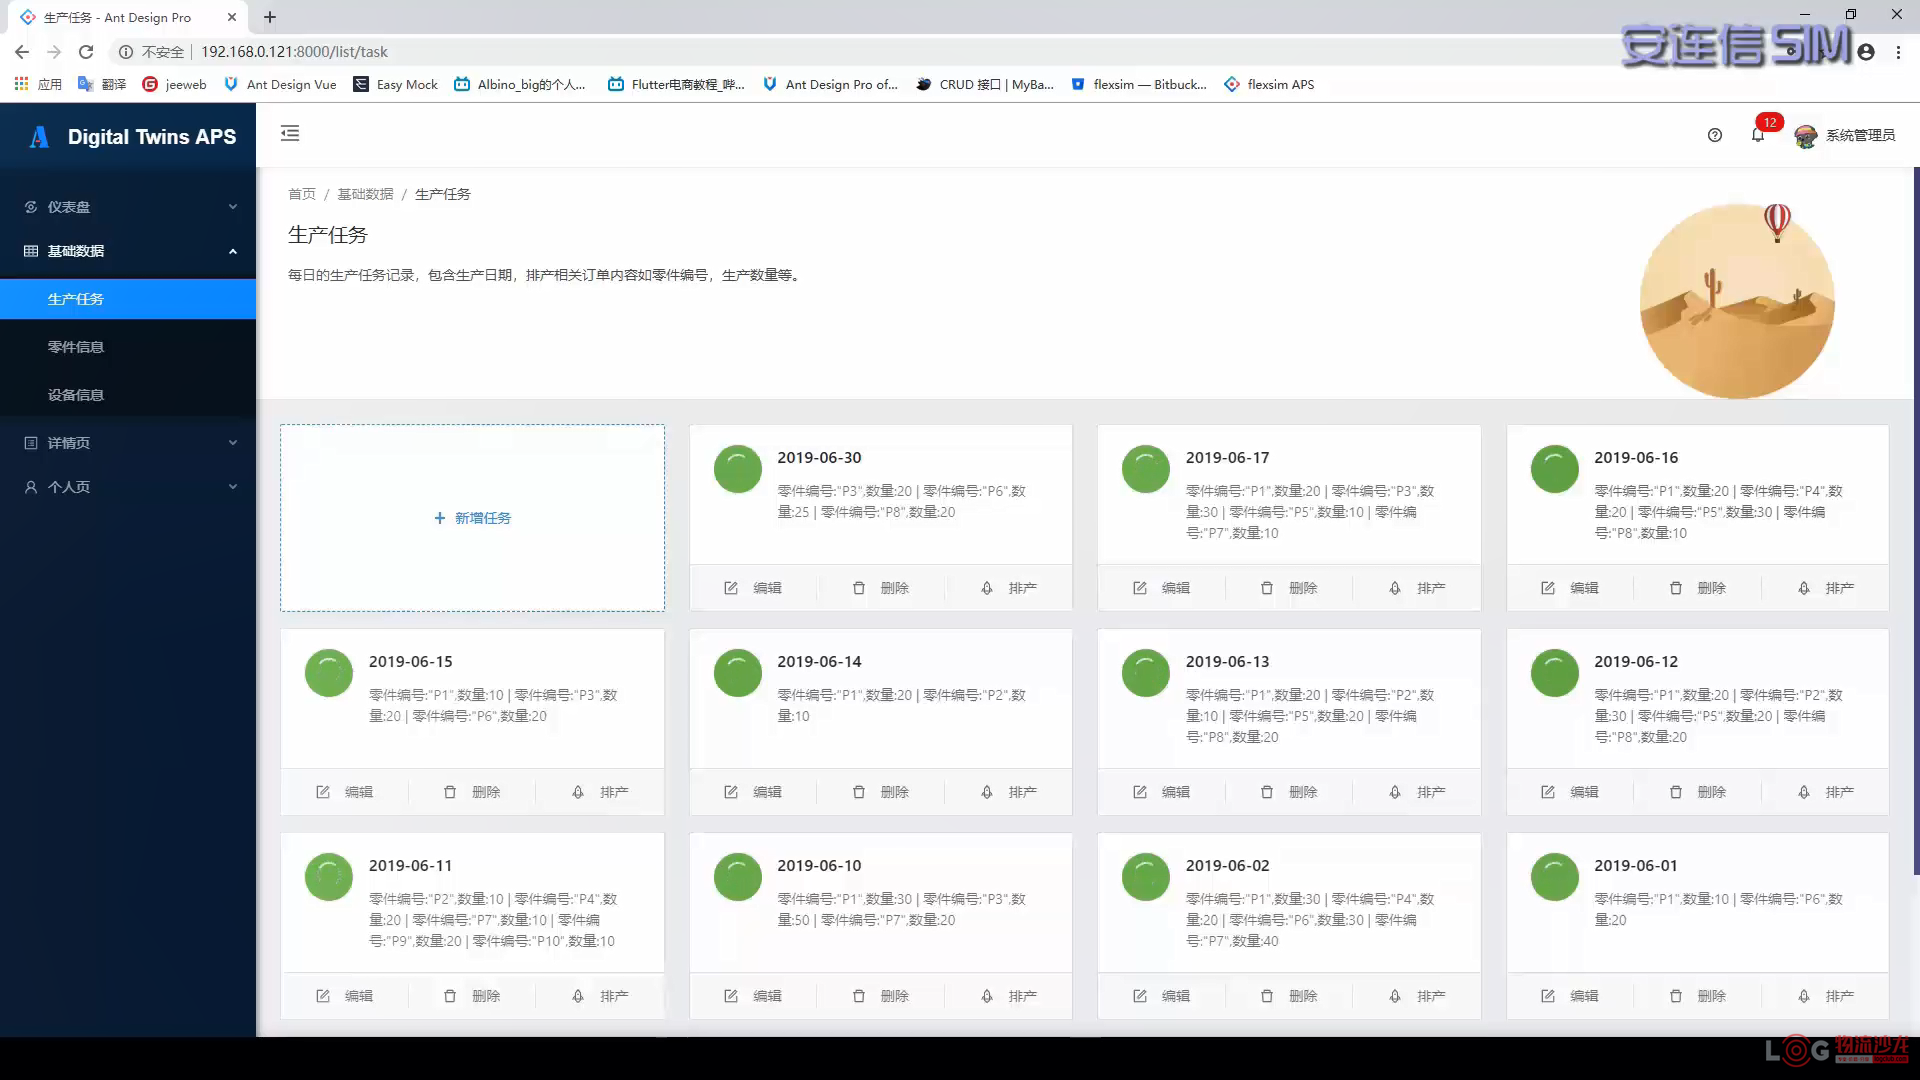This screenshot has width=1920, height=1080.
Task: Open the Chrome three-dot menu
Action: pos(1898,52)
